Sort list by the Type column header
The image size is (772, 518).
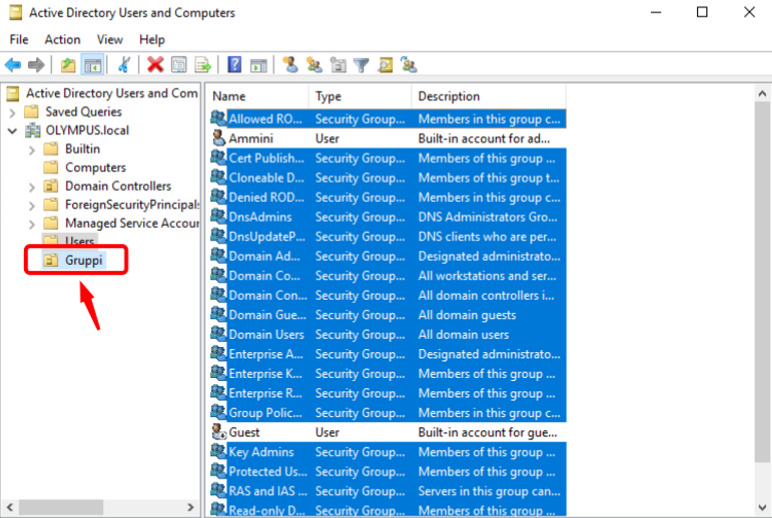click(328, 97)
